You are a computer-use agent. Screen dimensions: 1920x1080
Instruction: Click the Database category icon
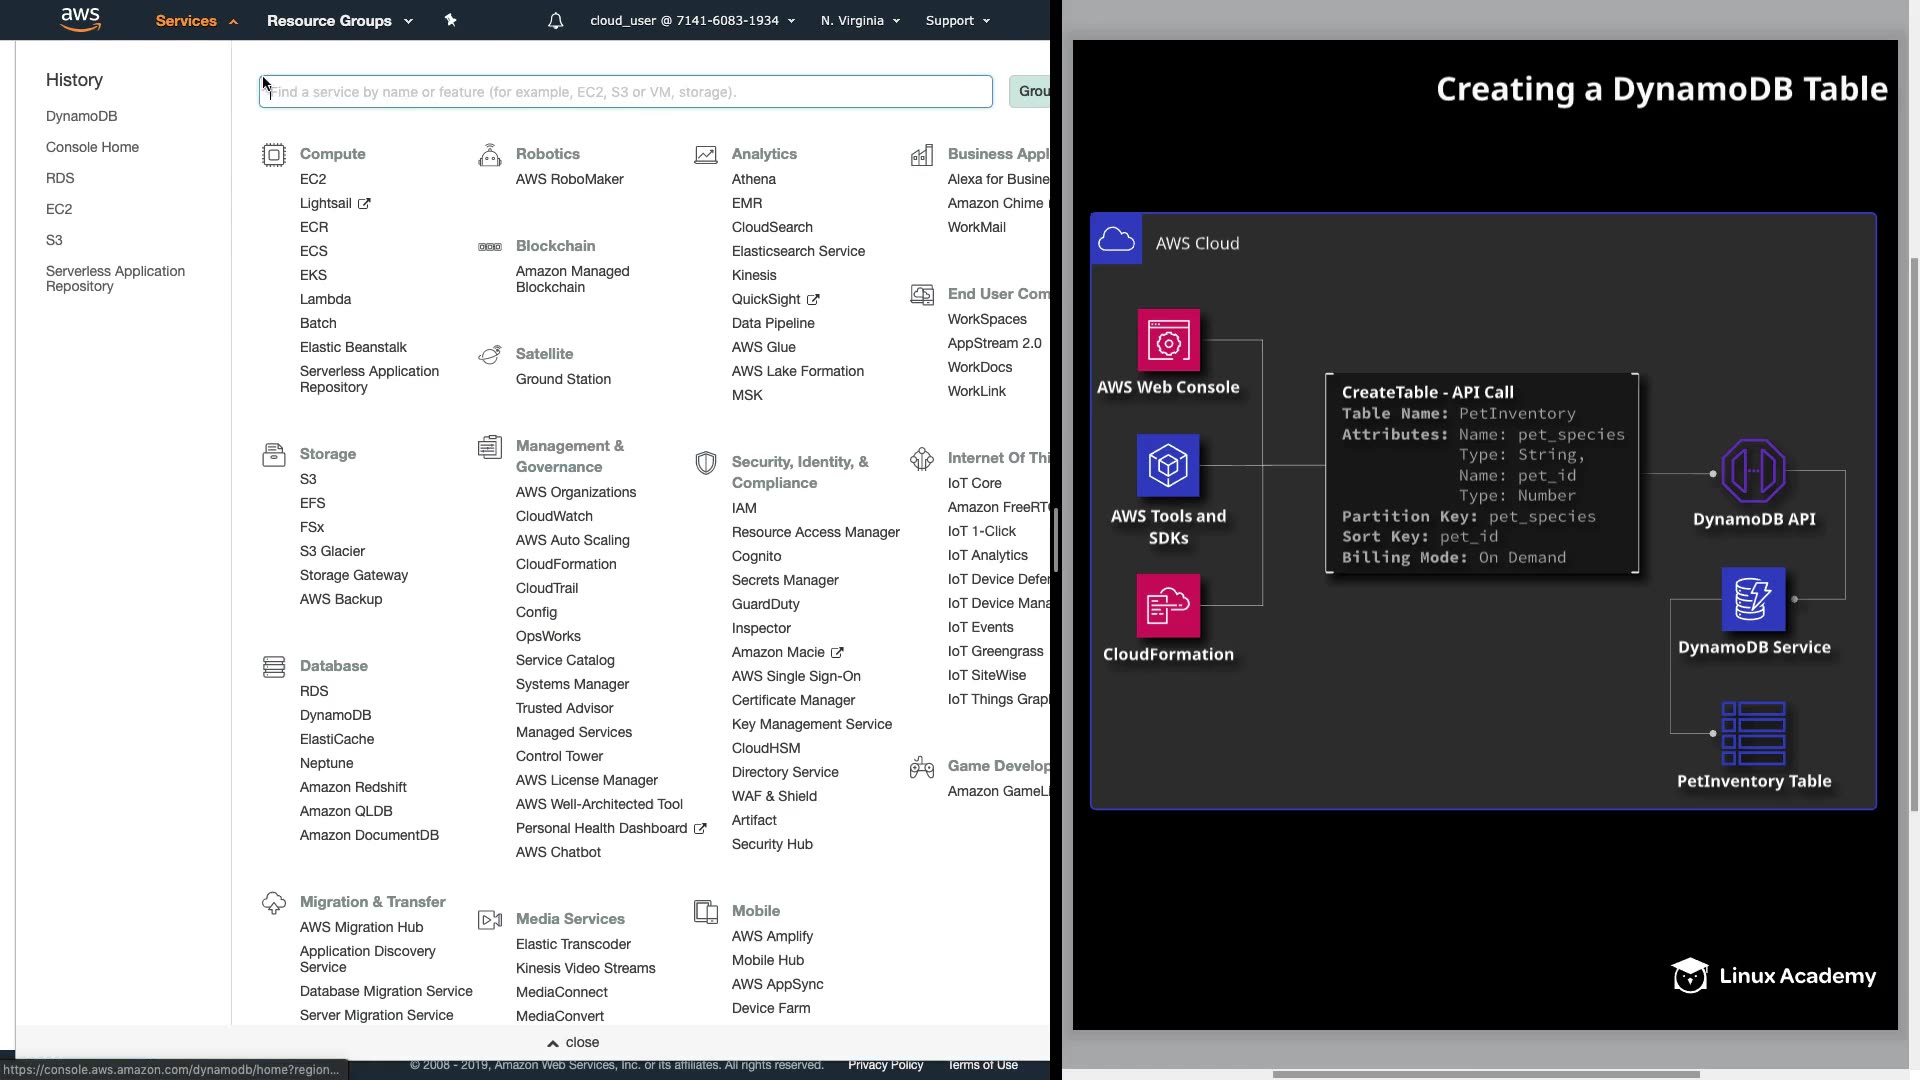click(273, 667)
